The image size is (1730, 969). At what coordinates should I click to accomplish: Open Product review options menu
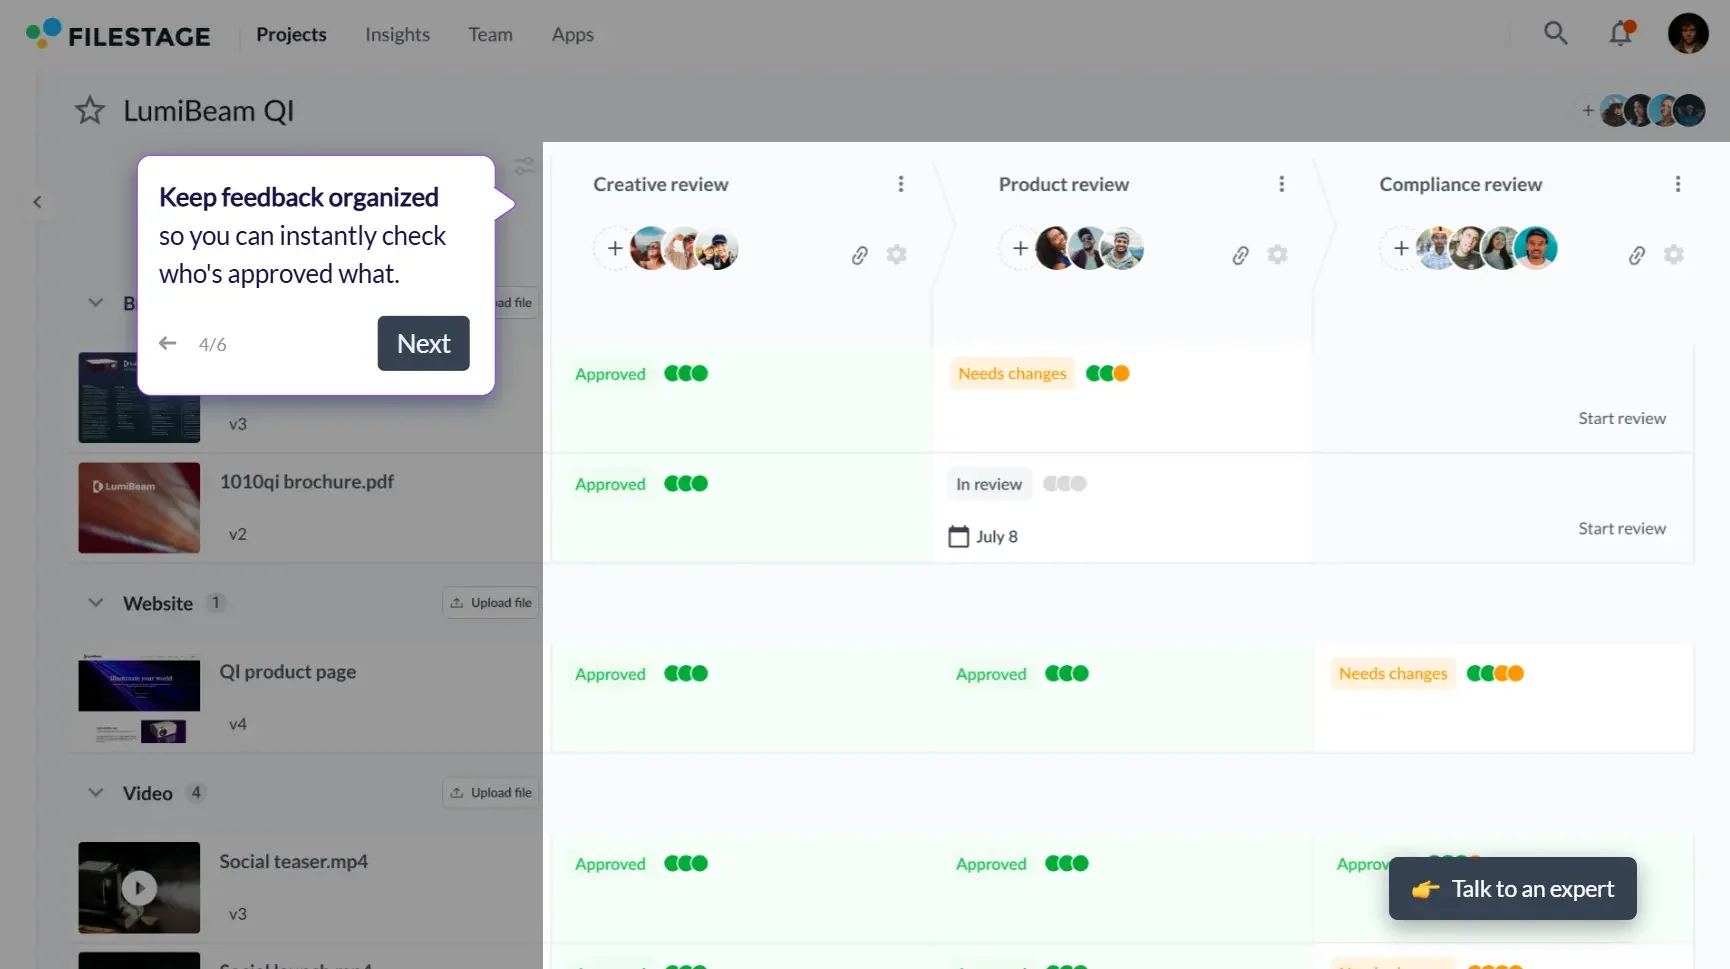point(1282,184)
